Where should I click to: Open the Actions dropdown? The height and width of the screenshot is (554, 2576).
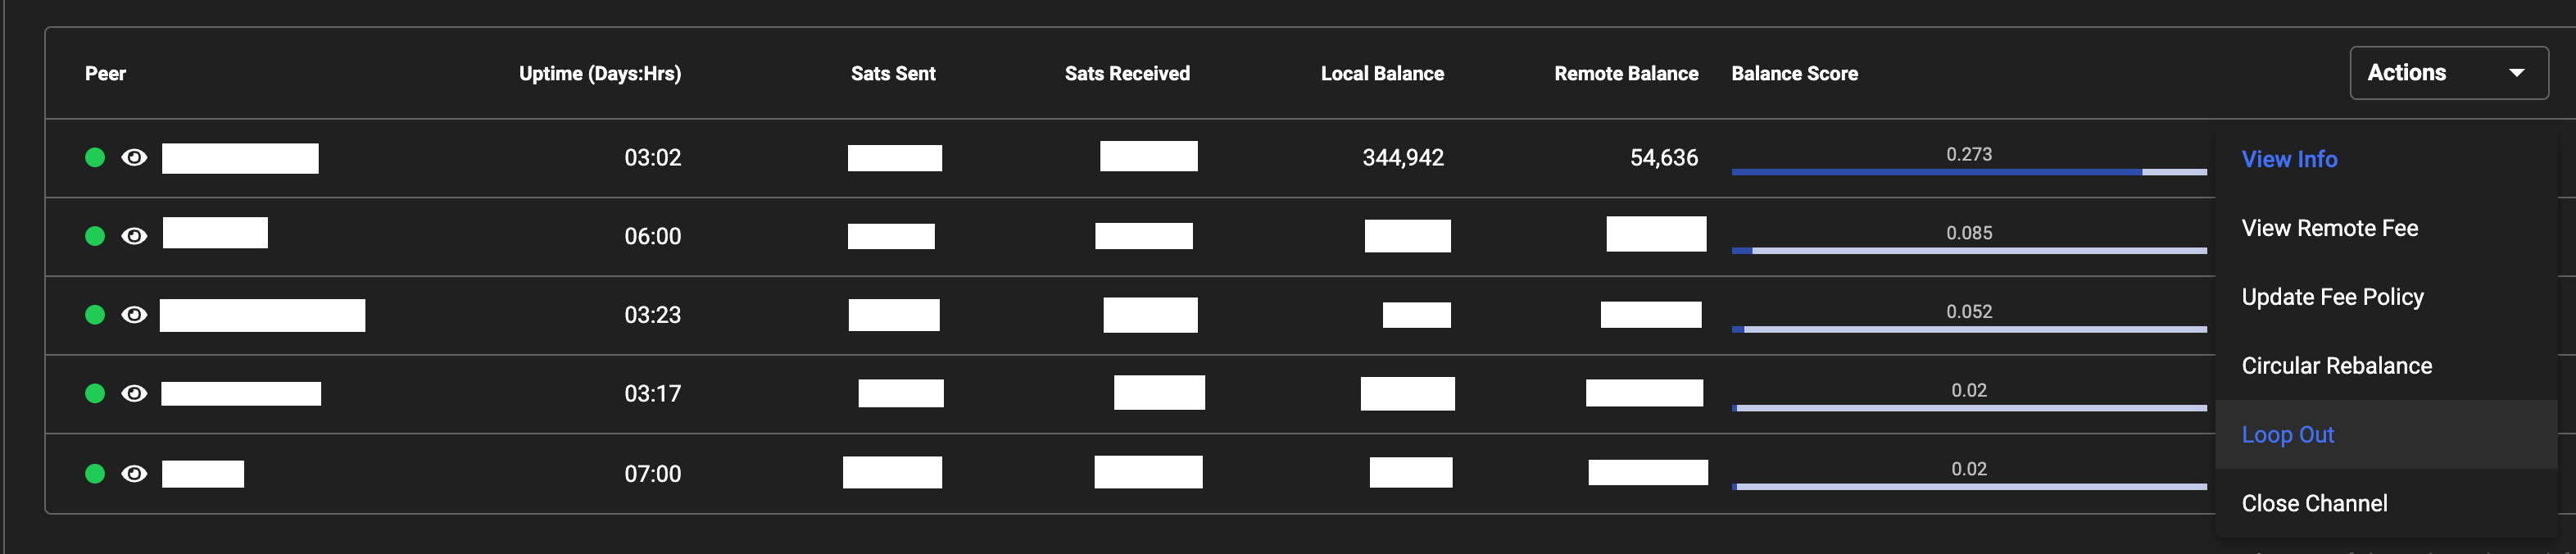pyautogui.click(x=2447, y=73)
